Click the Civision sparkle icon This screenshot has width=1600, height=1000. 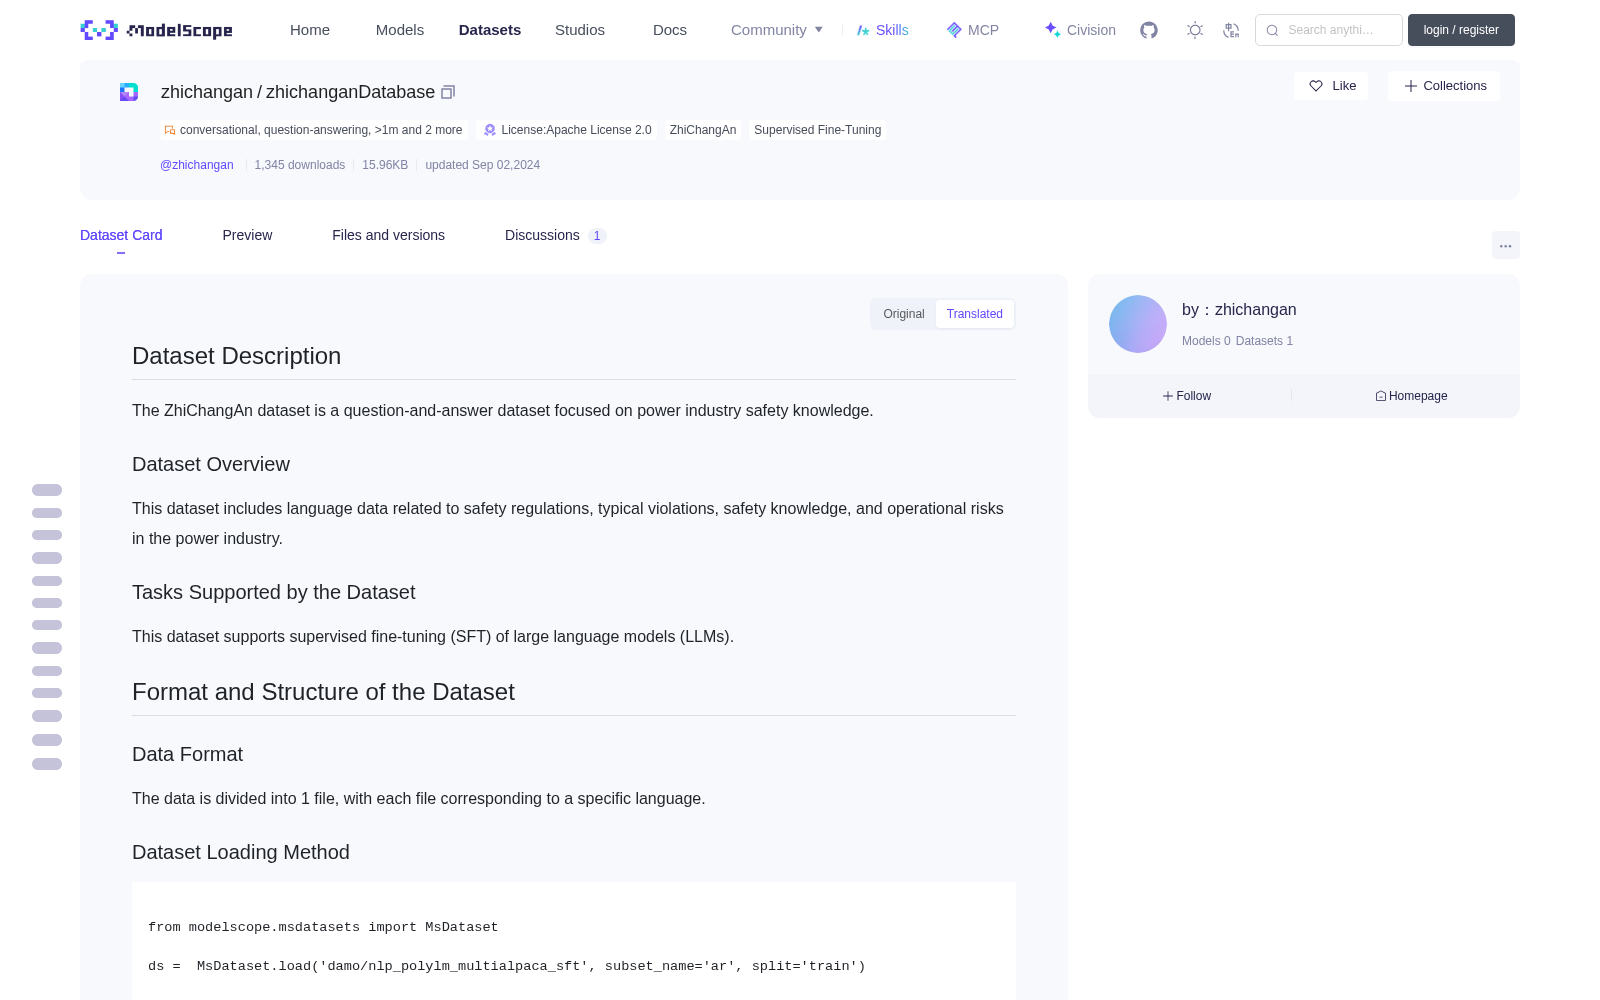coord(1053,30)
